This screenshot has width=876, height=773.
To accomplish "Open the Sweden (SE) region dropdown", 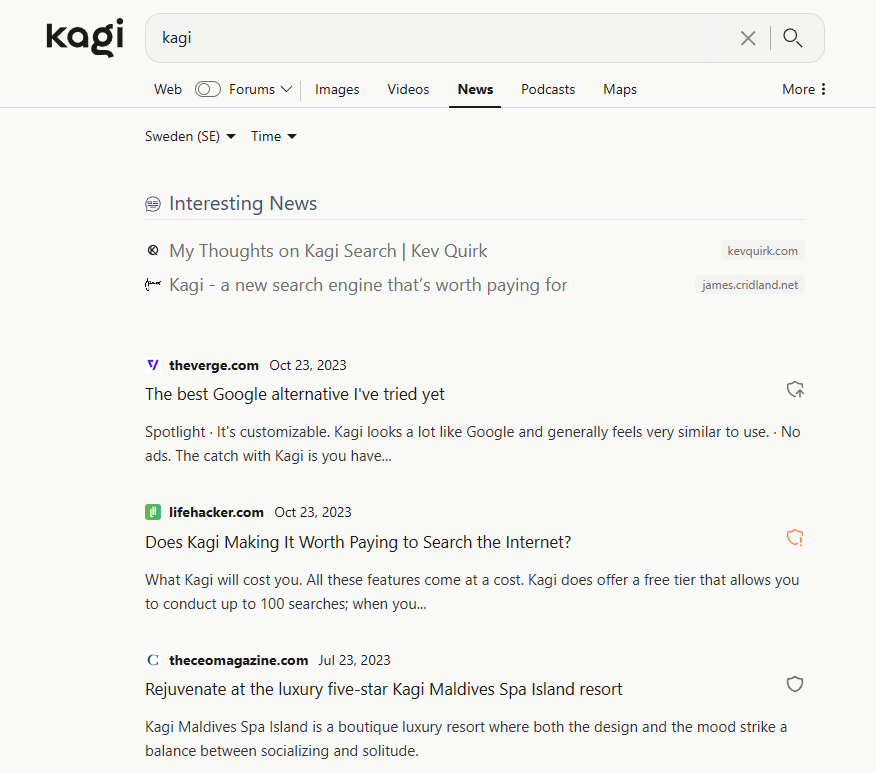I will coord(190,136).
